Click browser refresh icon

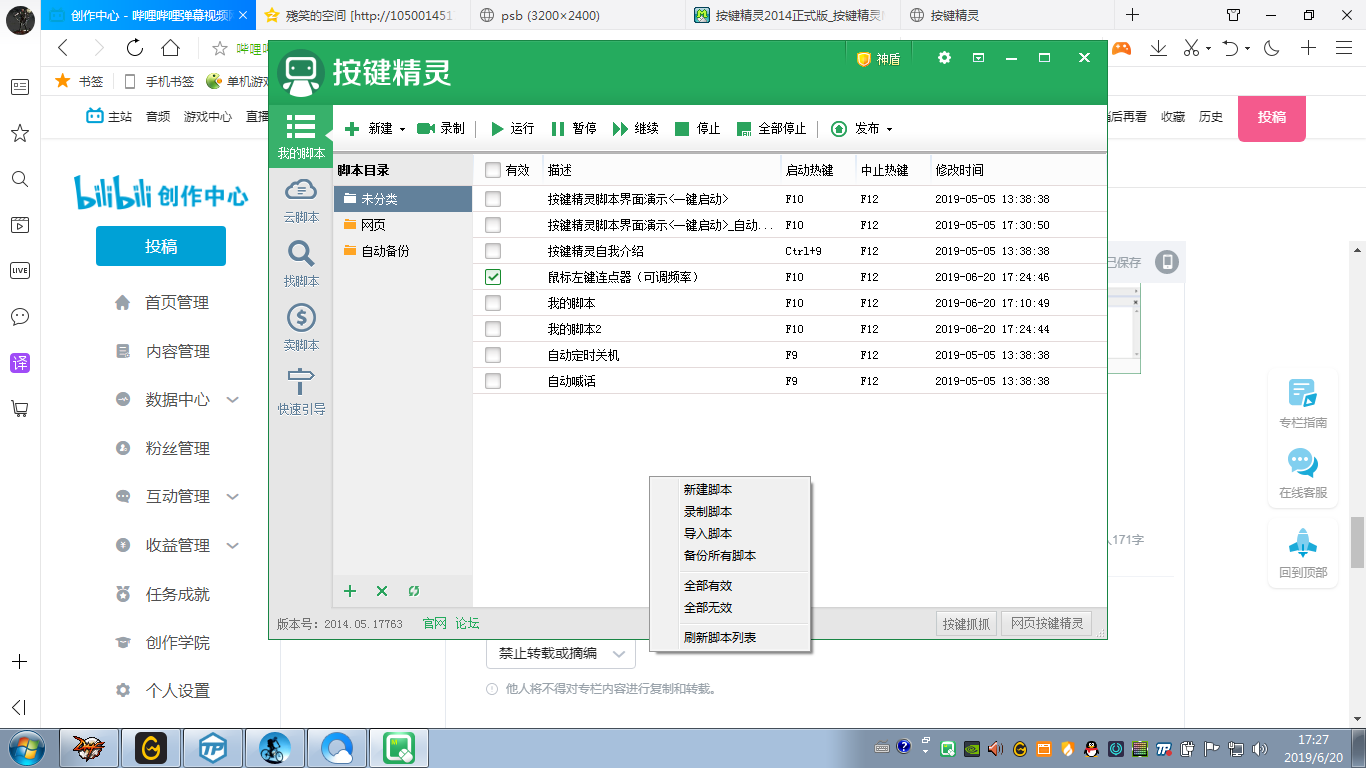click(135, 47)
